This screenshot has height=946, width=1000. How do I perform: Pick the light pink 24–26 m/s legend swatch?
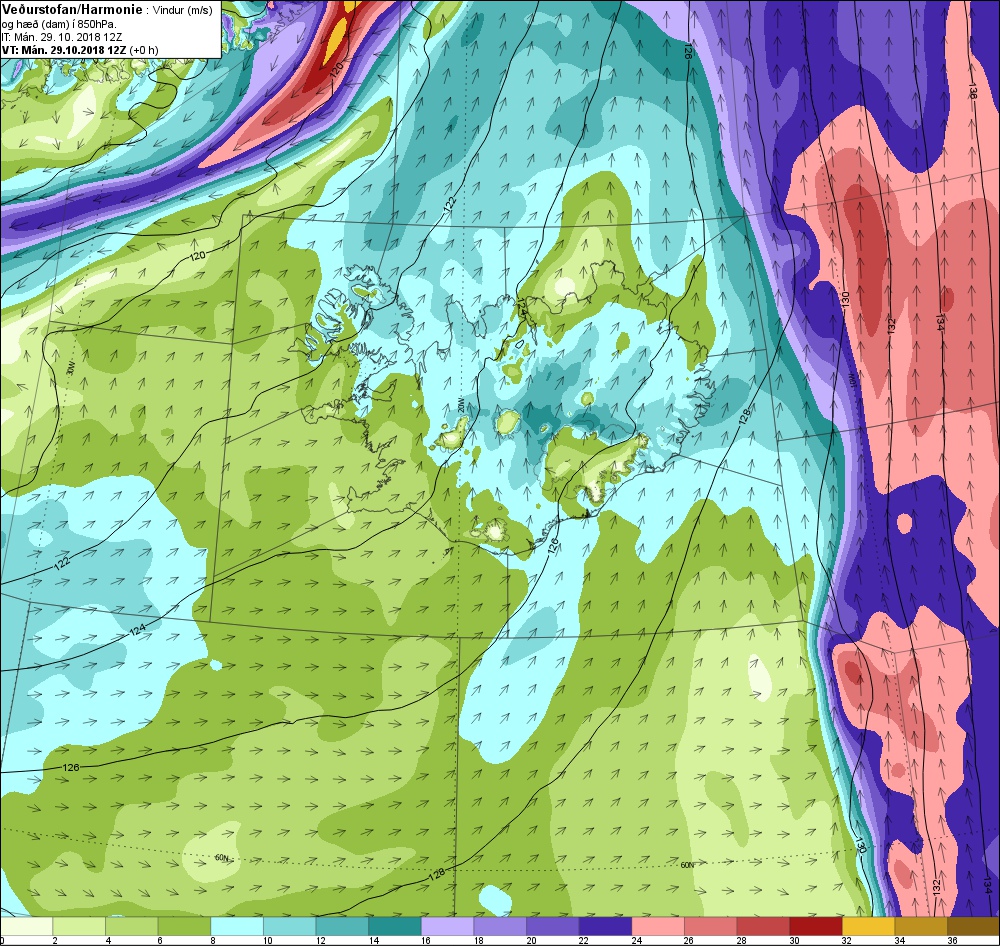(658, 926)
